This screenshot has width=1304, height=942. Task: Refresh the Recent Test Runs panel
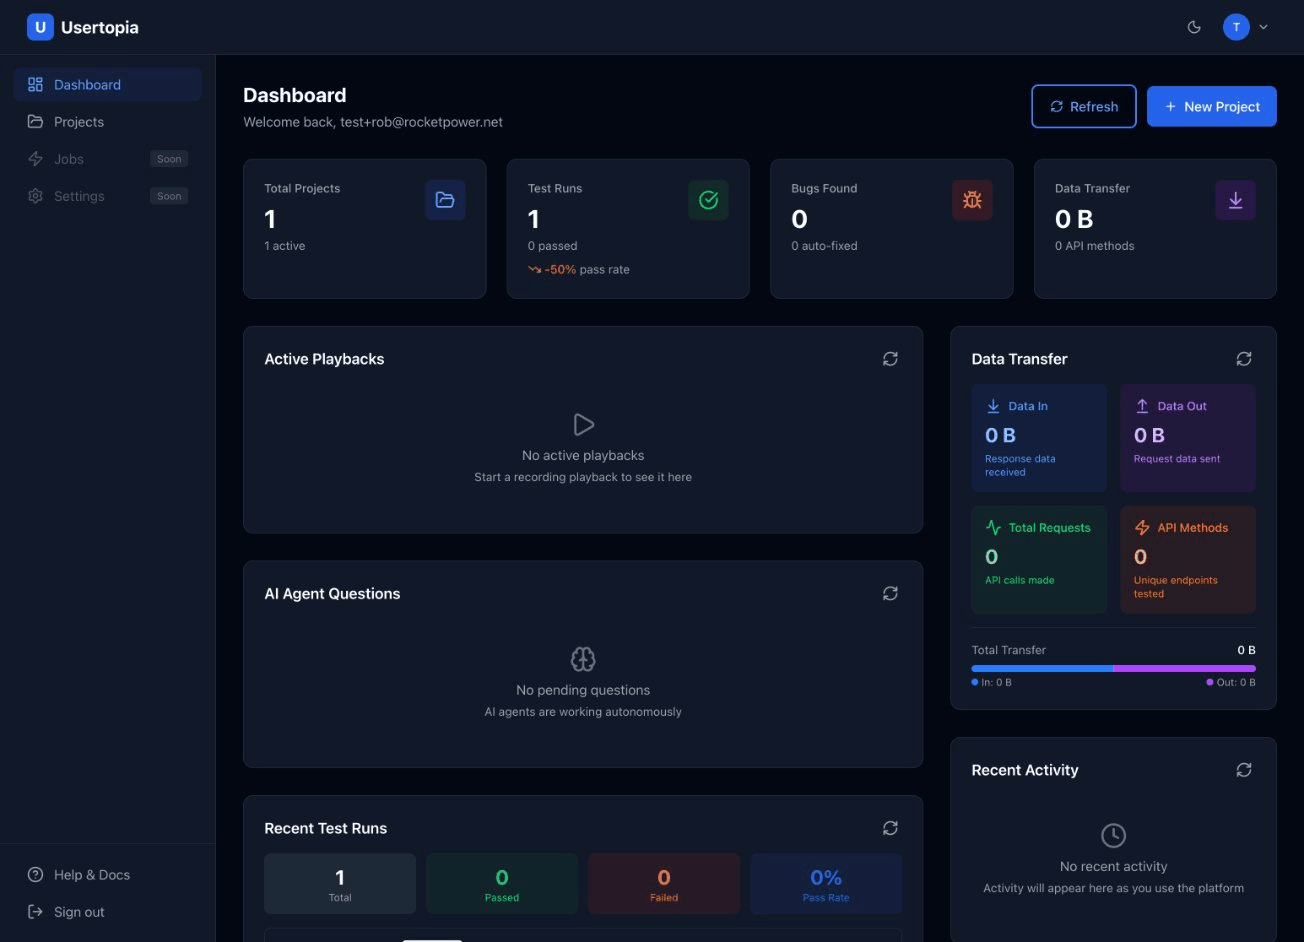click(890, 828)
